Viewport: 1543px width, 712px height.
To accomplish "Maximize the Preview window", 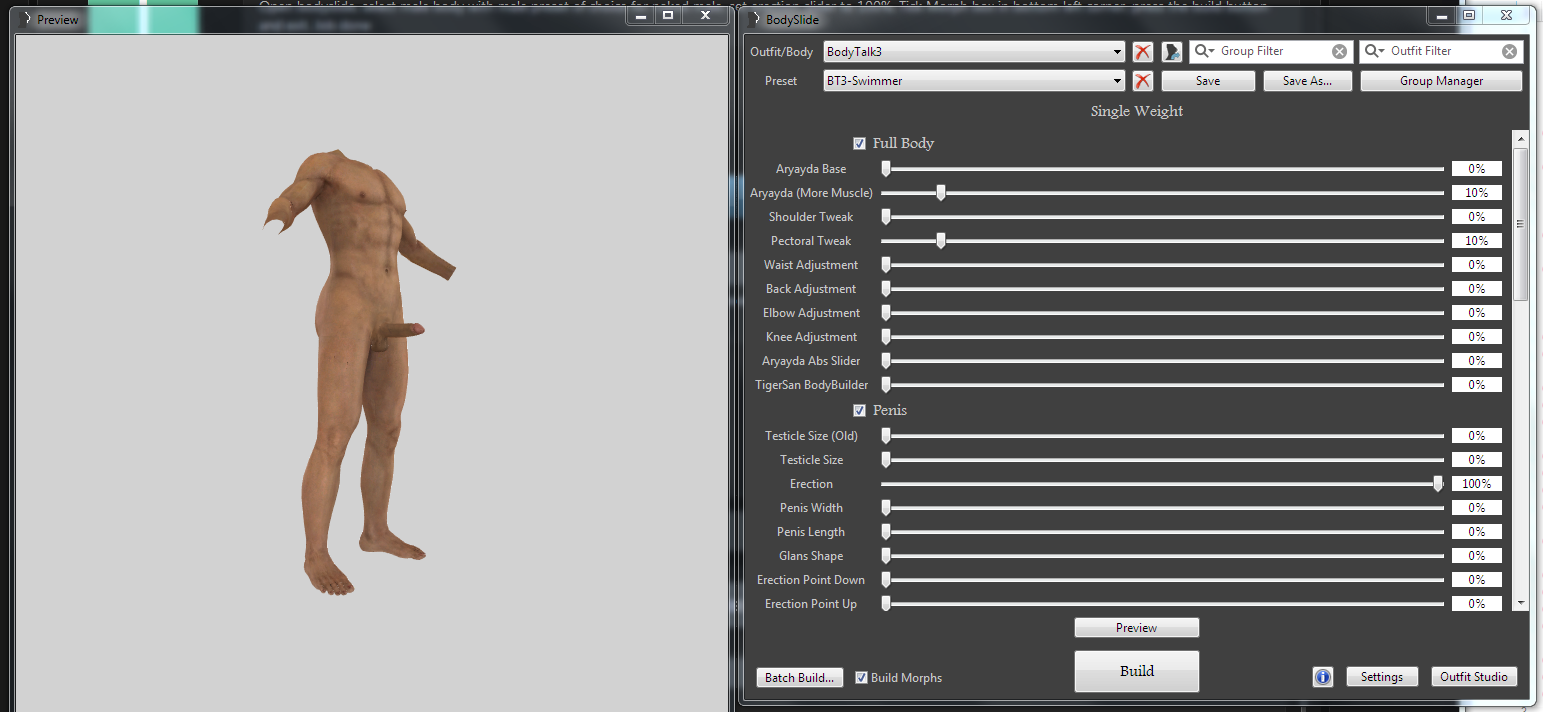I will [668, 15].
